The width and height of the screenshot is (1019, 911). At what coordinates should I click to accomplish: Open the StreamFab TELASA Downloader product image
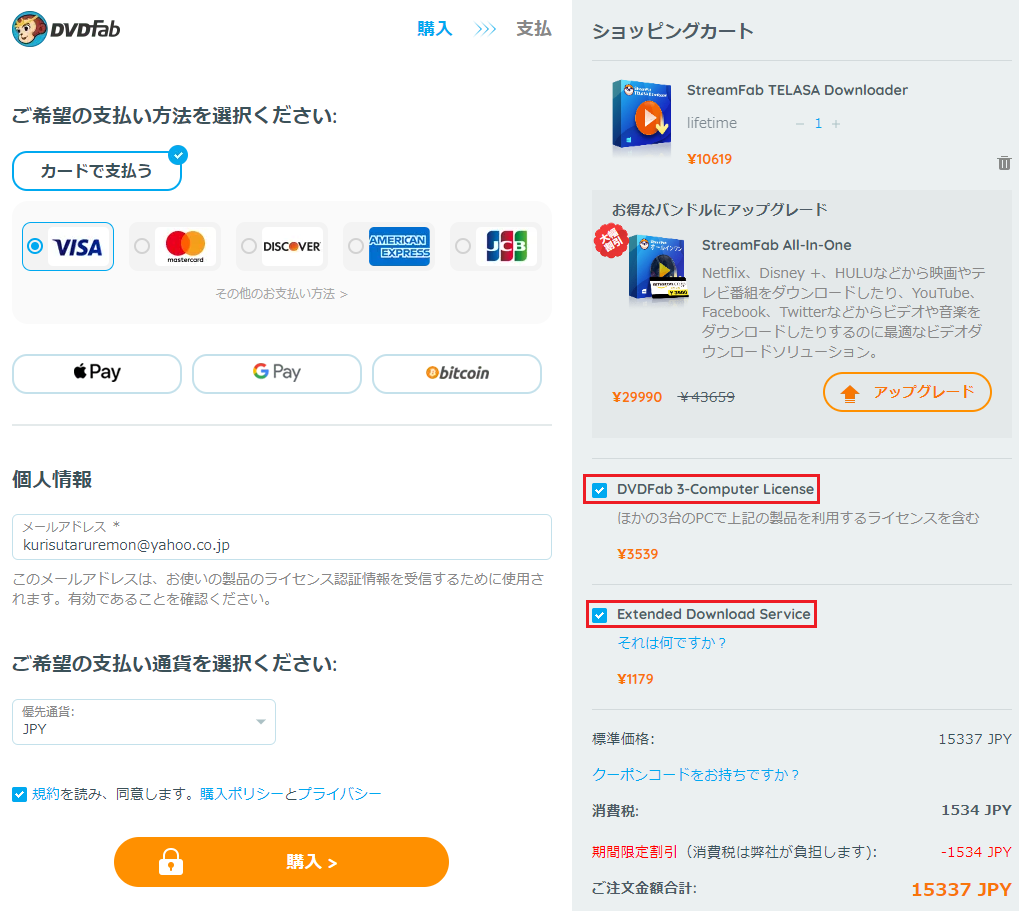641,117
